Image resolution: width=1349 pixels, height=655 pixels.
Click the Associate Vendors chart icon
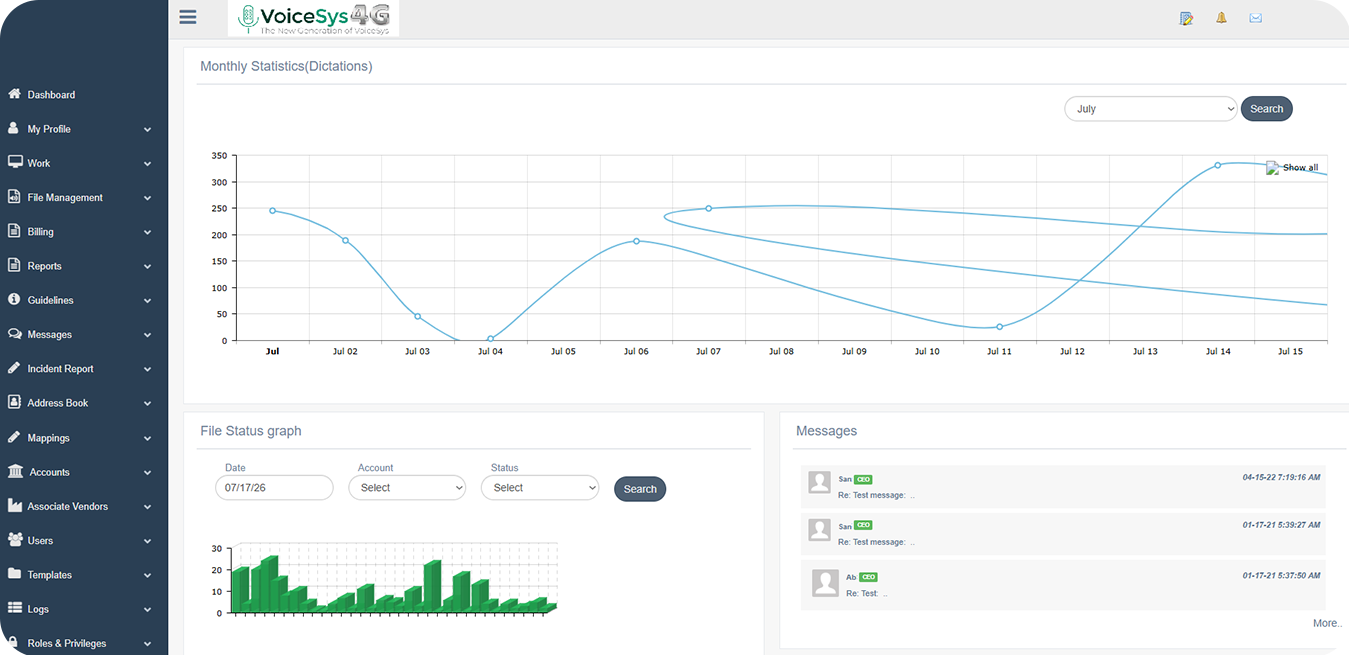[14, 506]
